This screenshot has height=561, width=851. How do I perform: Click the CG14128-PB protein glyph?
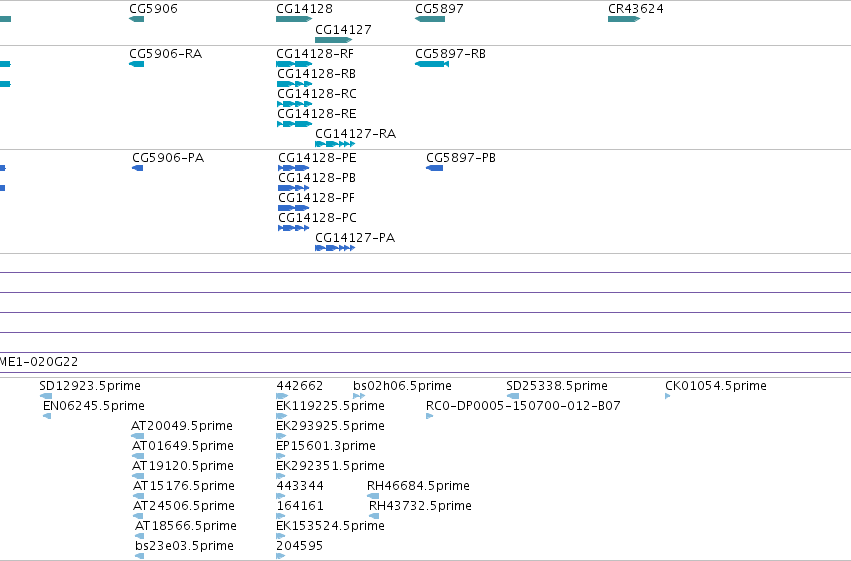(294, 188)
